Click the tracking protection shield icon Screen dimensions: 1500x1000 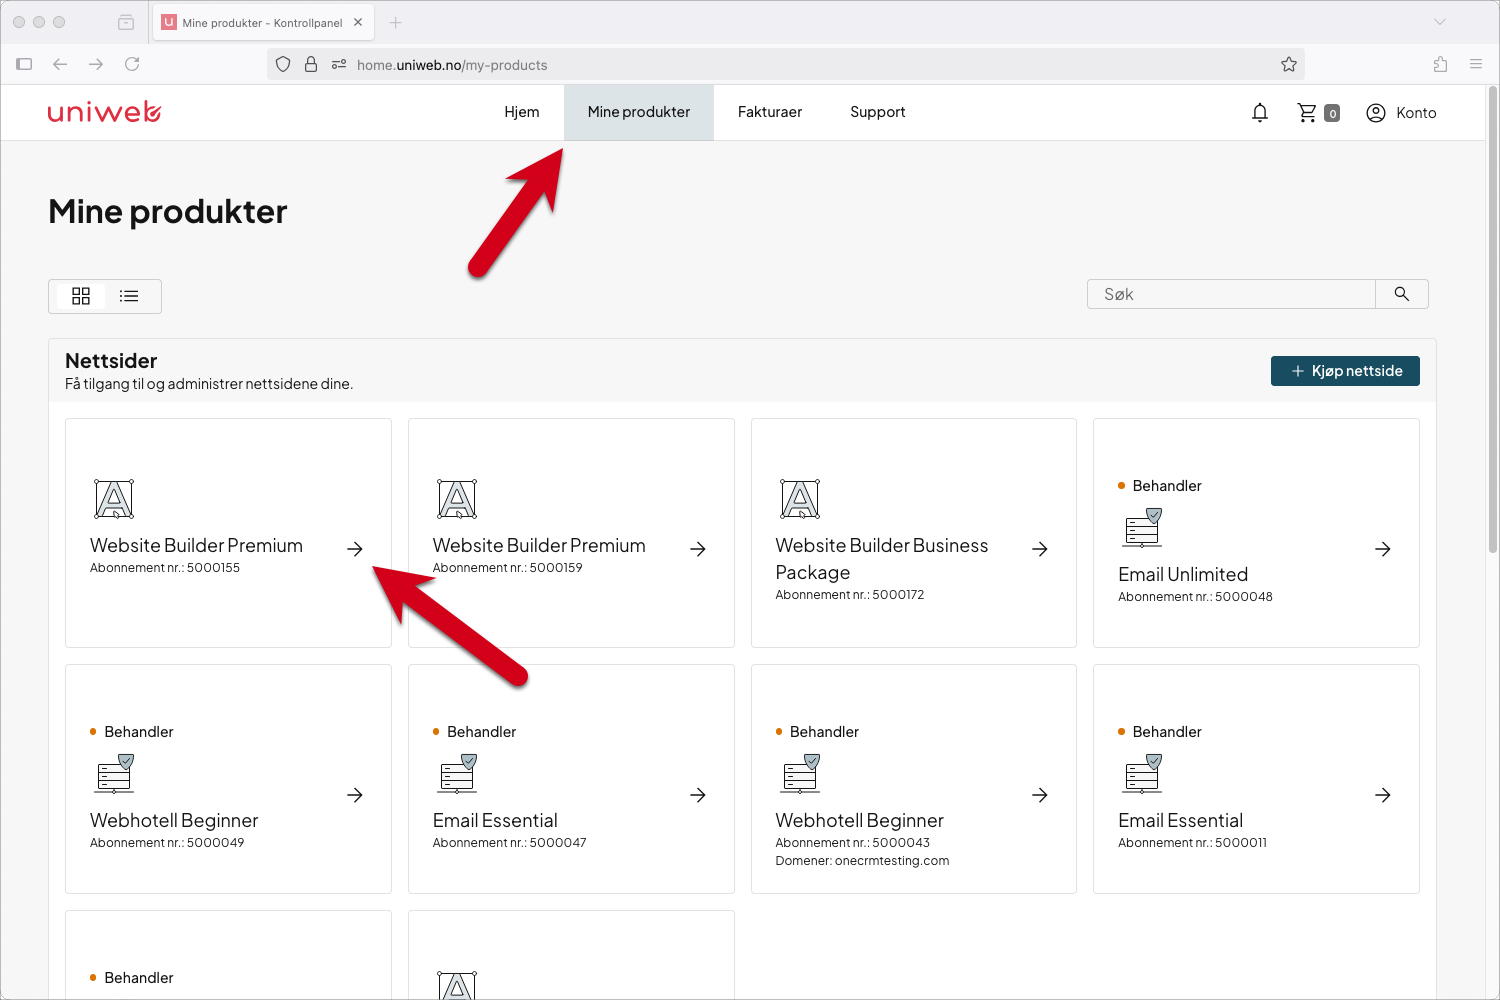pyautogui.click(x=283, y=64)
